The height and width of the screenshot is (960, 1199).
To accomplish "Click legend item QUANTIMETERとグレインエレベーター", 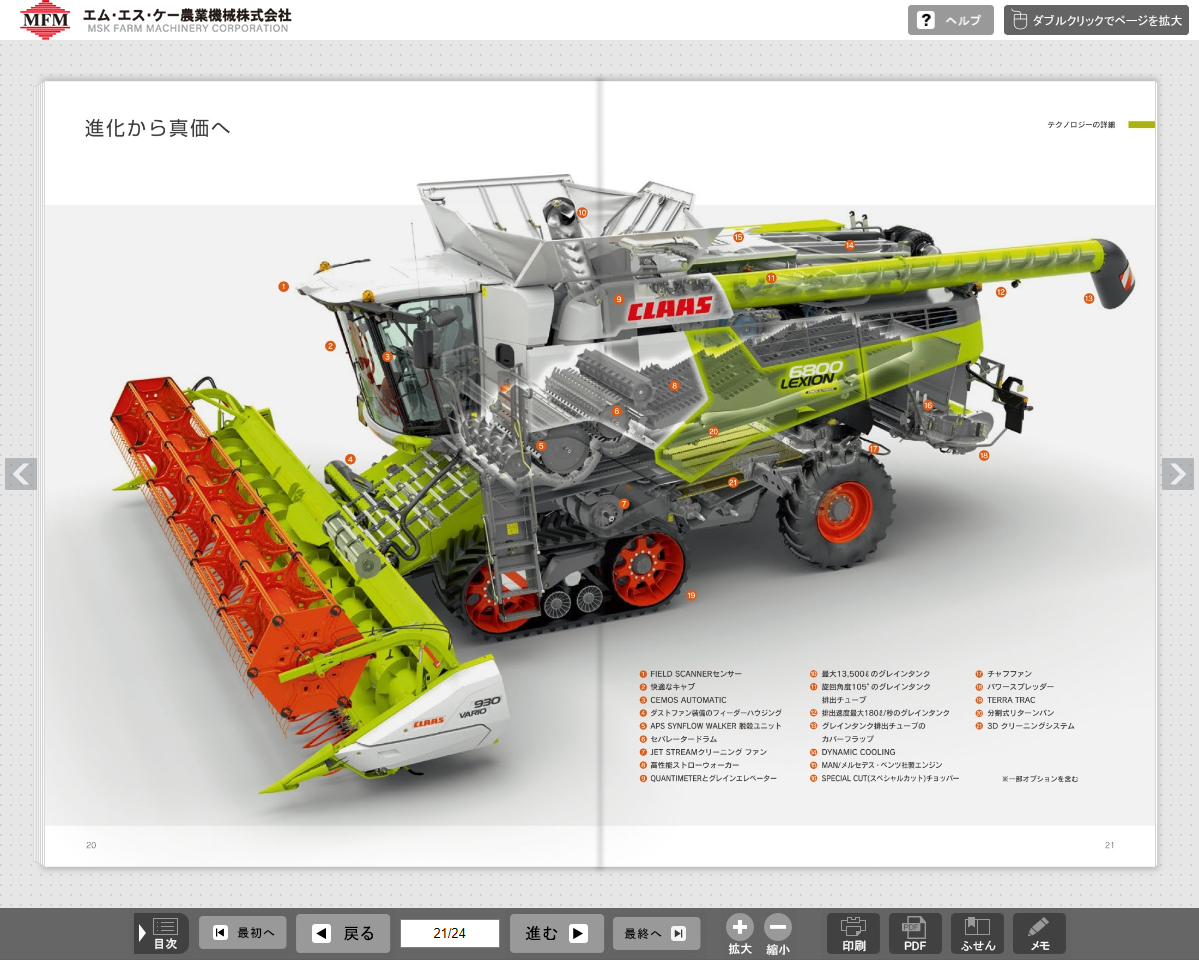I will (708, 778).
